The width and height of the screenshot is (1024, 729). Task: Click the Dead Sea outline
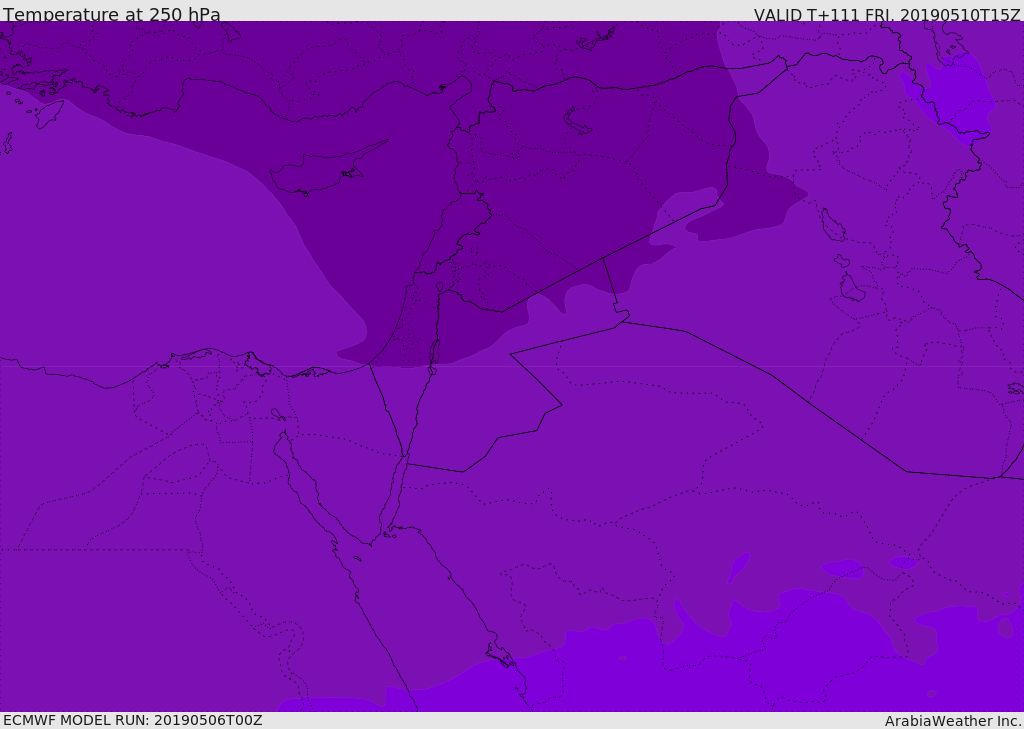(434, 353)
